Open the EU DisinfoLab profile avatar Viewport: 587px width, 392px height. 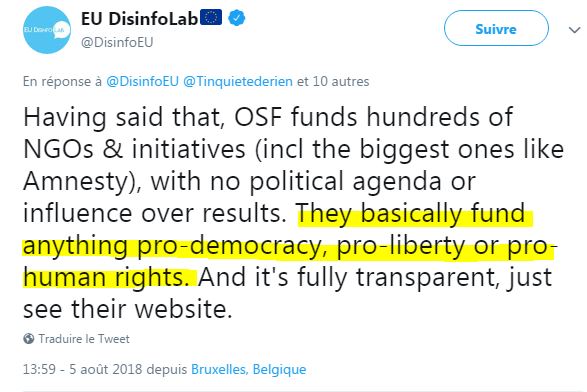(x=46, y=30)
